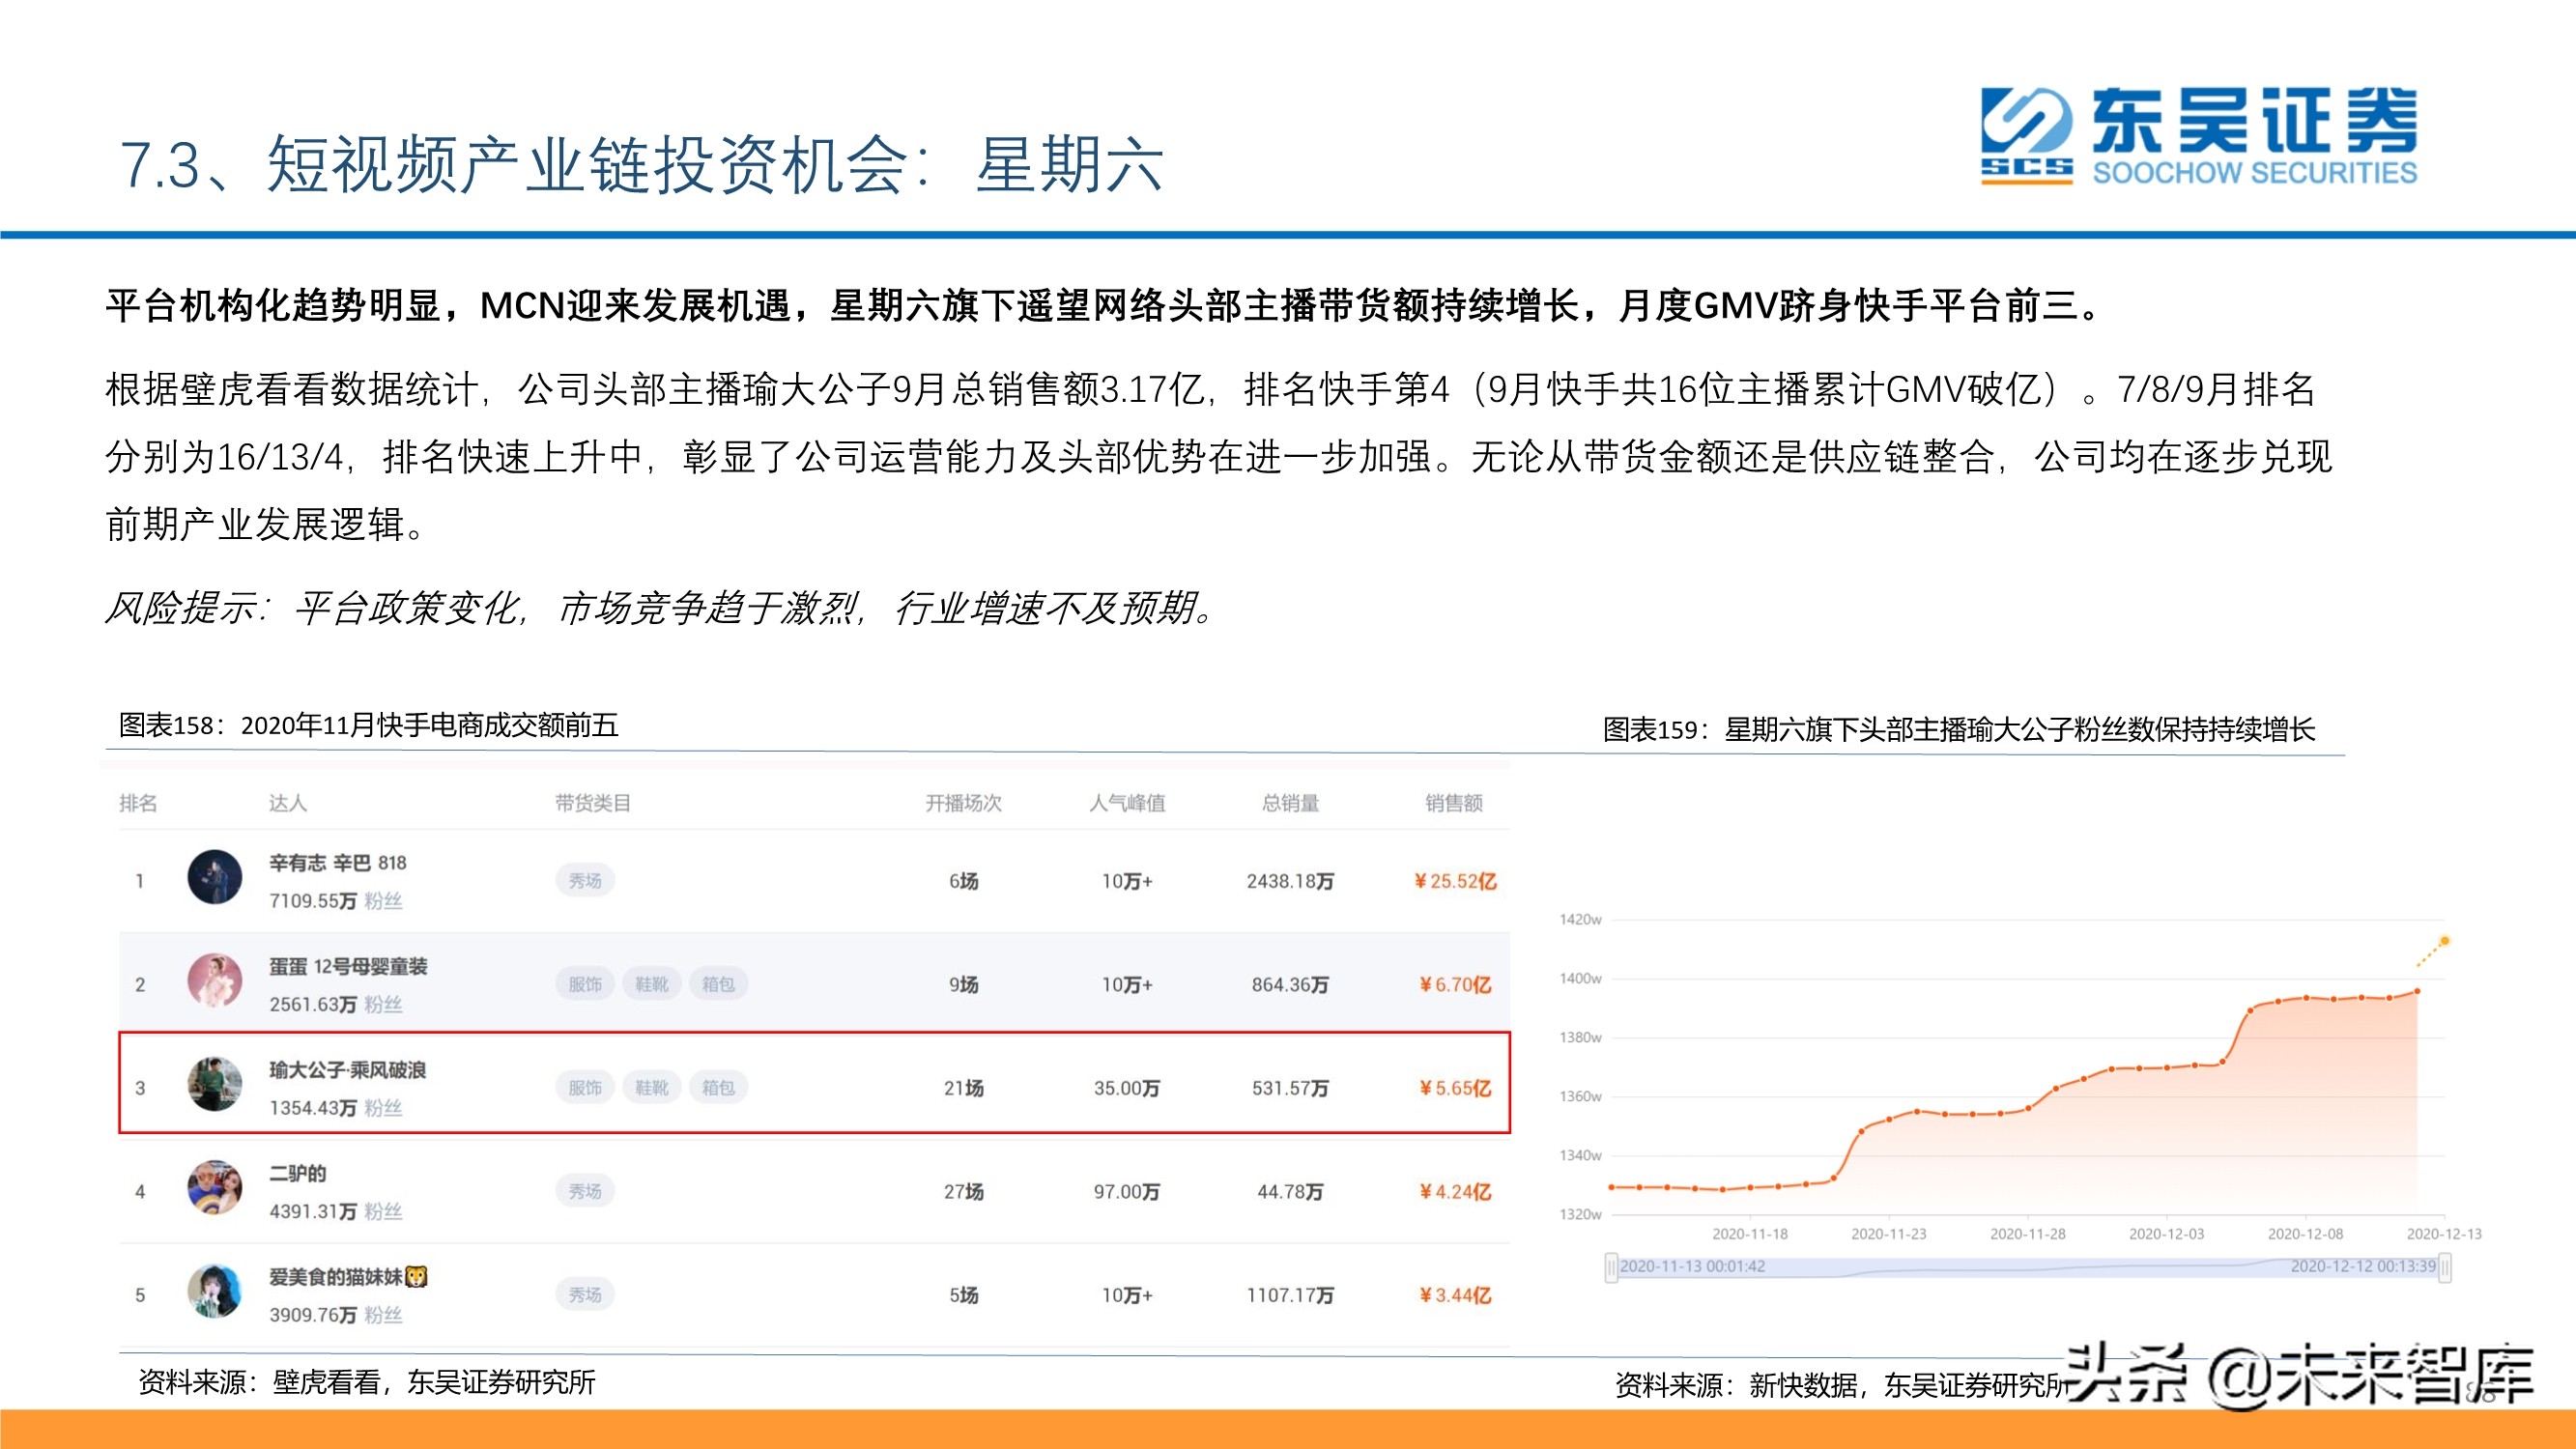
Task: Click the 总销量 column header
Action: coord(1290,803)
